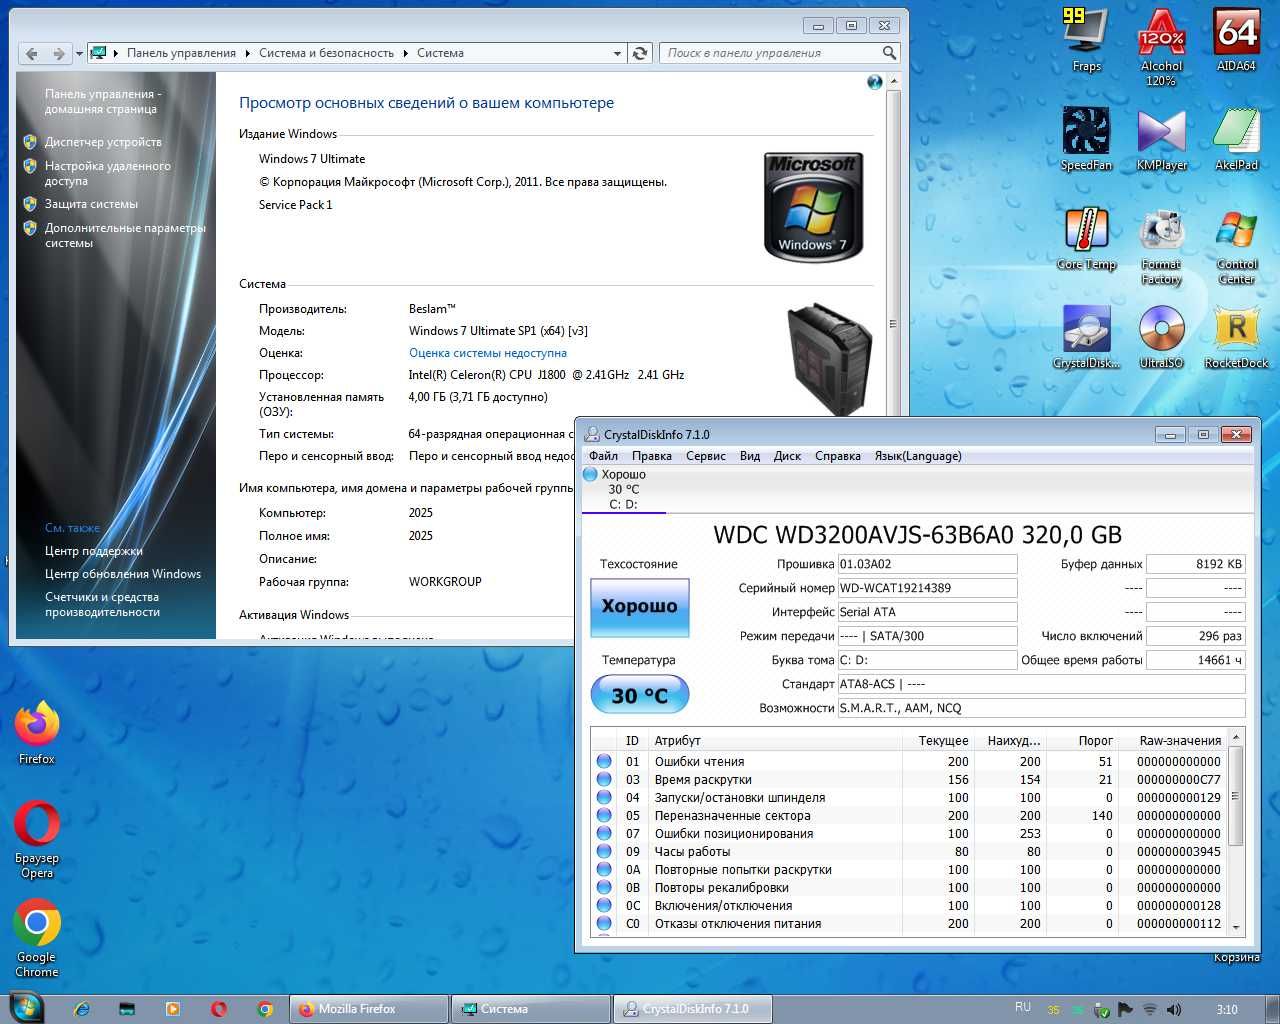Click the network signal tray icon
The width and height of the screenshot is (1280, 1024).
[x=1150, y=1010]
